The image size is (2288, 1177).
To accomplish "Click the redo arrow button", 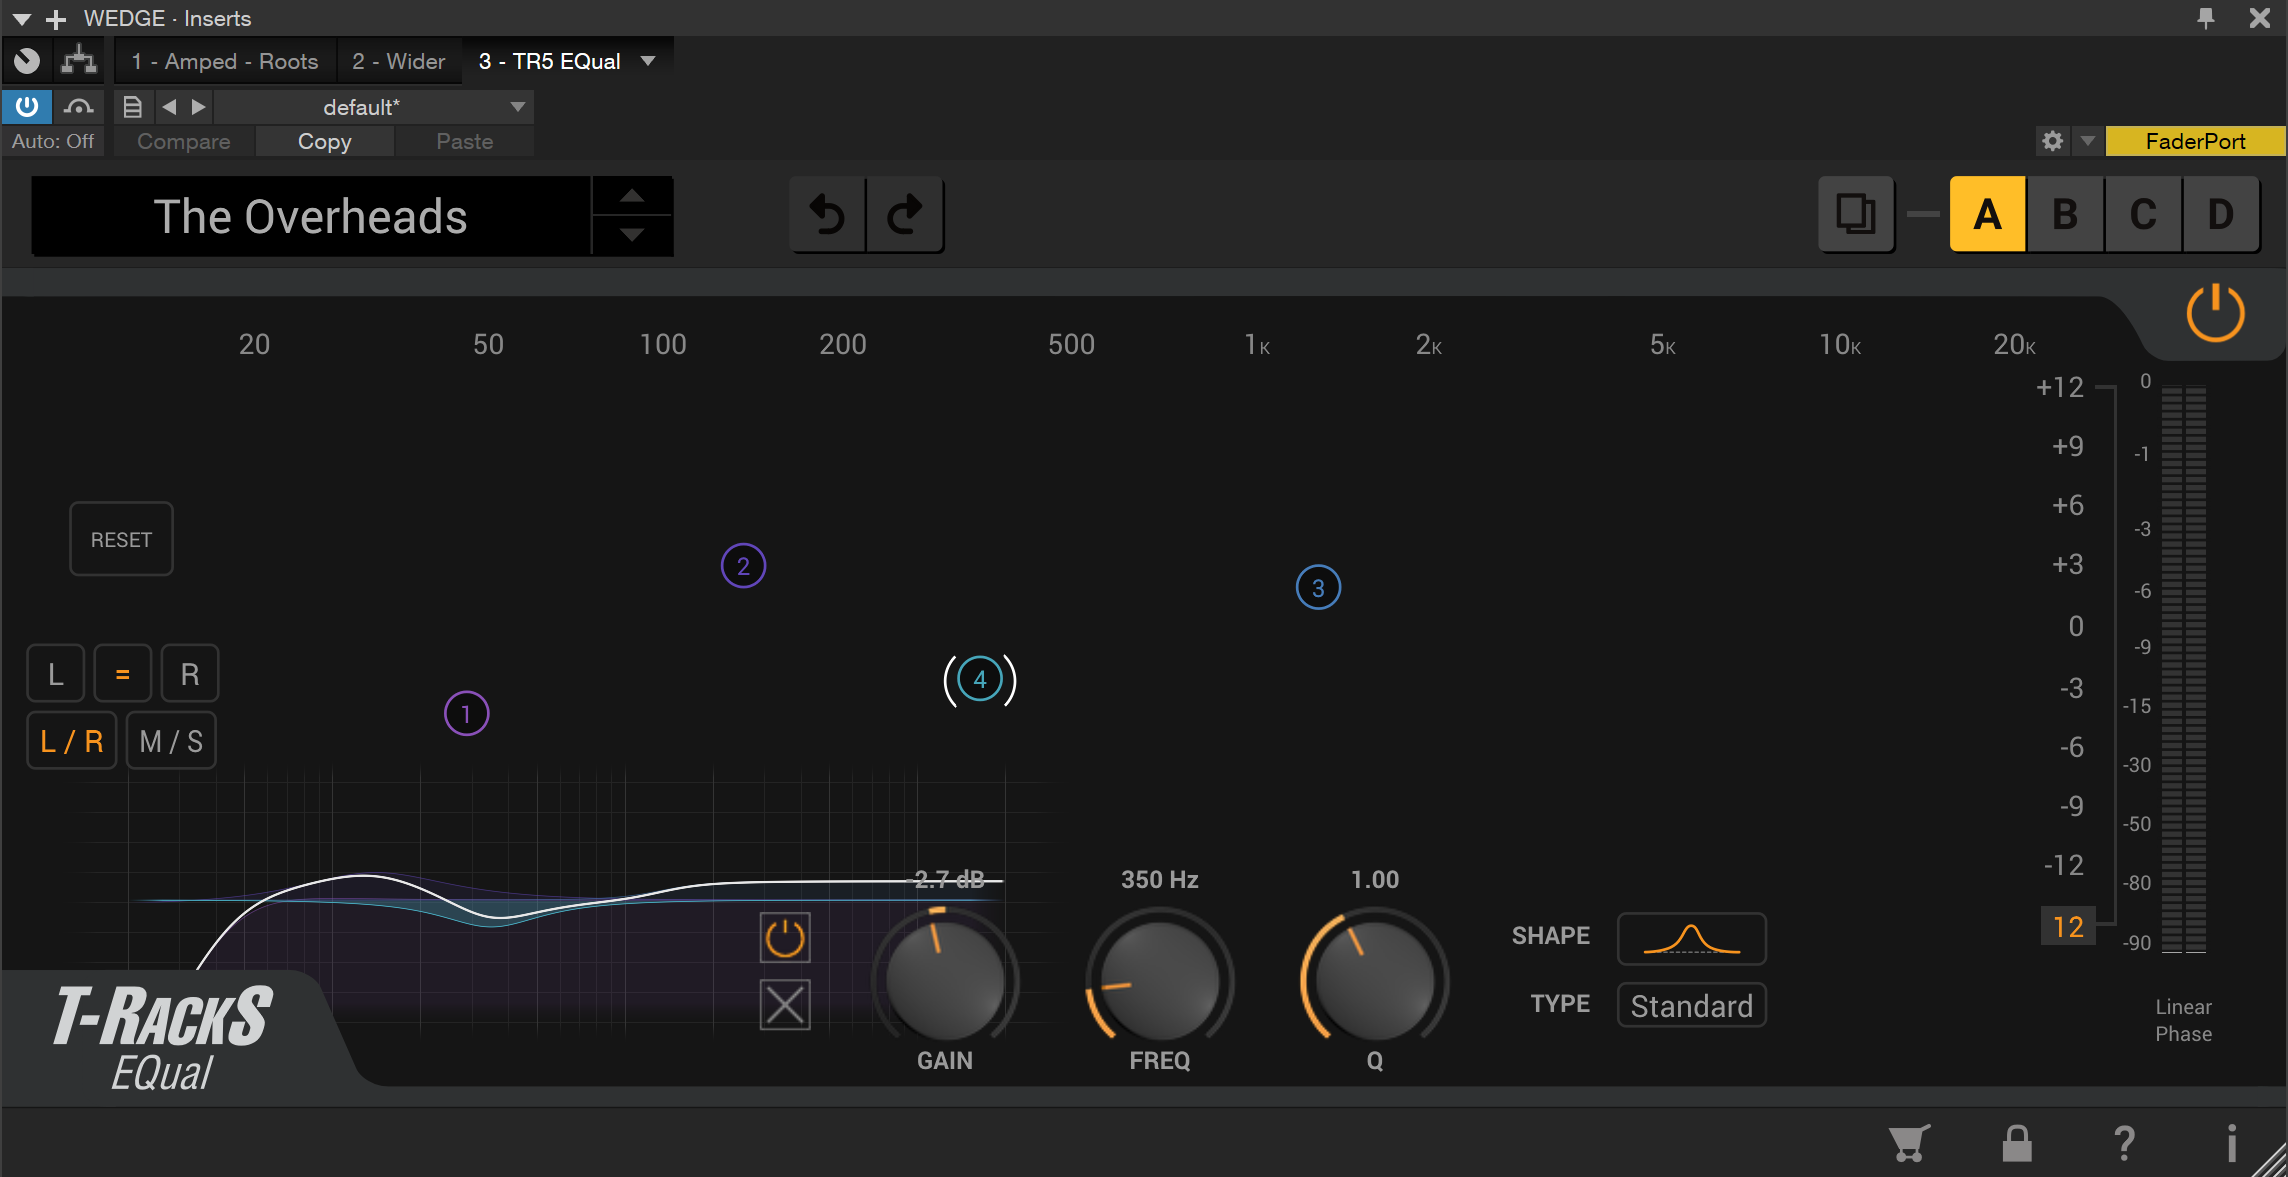I will [905, 215].
